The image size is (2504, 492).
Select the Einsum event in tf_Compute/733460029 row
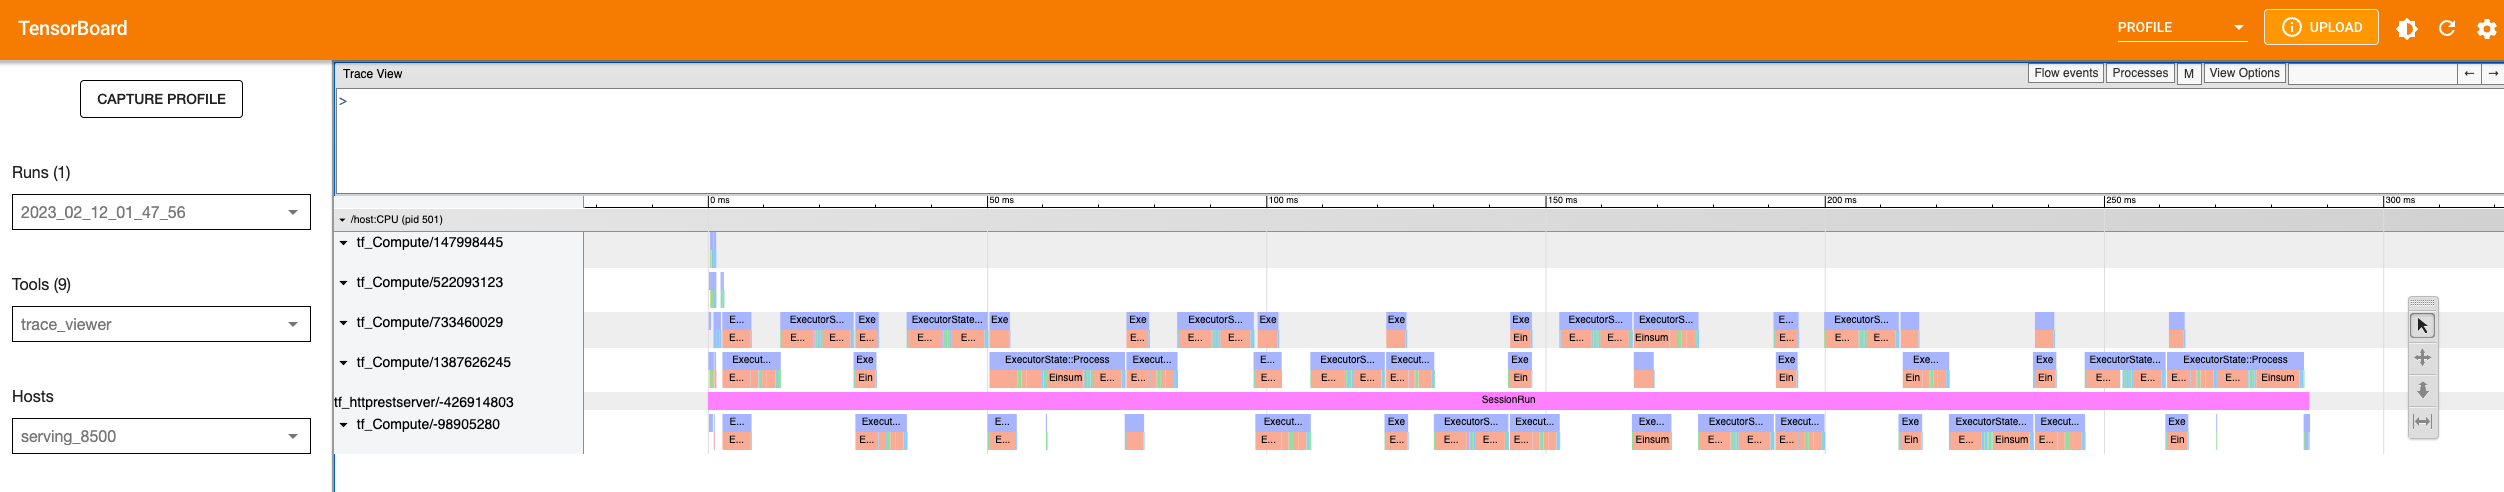tap(1651, 338)
